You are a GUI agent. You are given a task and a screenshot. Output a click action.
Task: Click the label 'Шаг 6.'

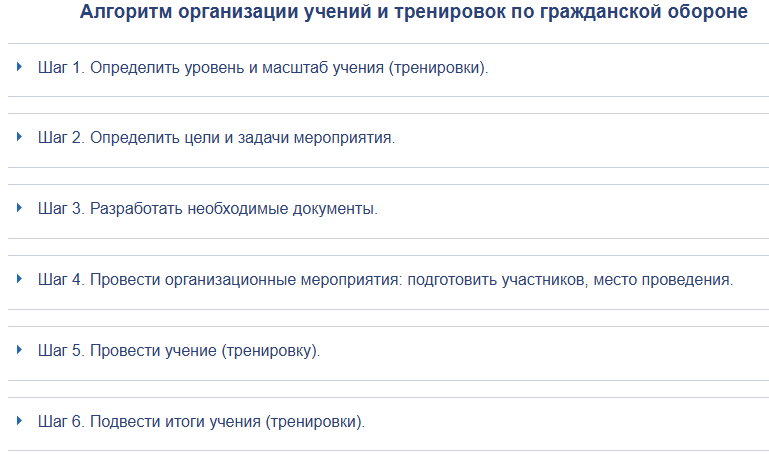click(61, 422)
